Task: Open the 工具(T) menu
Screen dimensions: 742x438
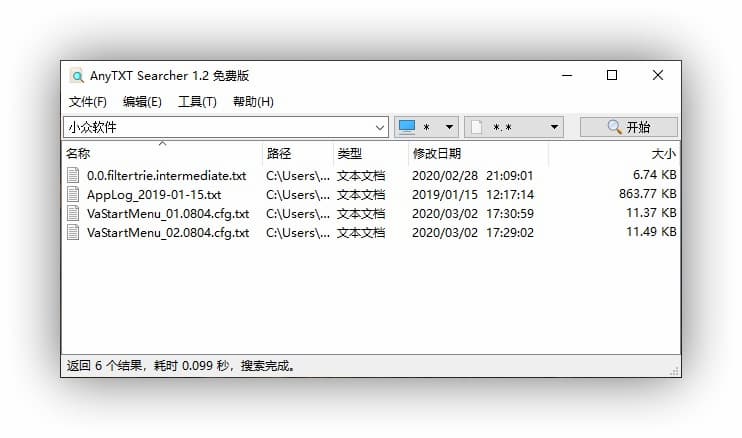Action: (x=197, y=102)
